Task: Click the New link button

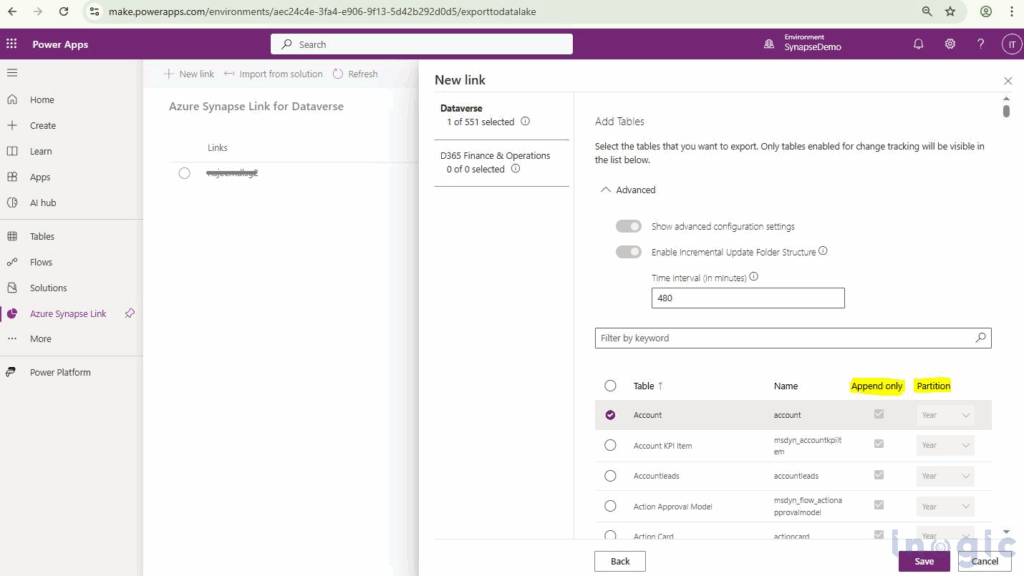Action: point(189,73)
